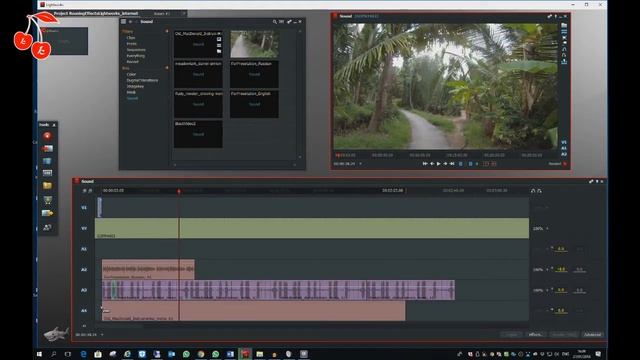
Task: Select the Clips filter
Action: 131,38
